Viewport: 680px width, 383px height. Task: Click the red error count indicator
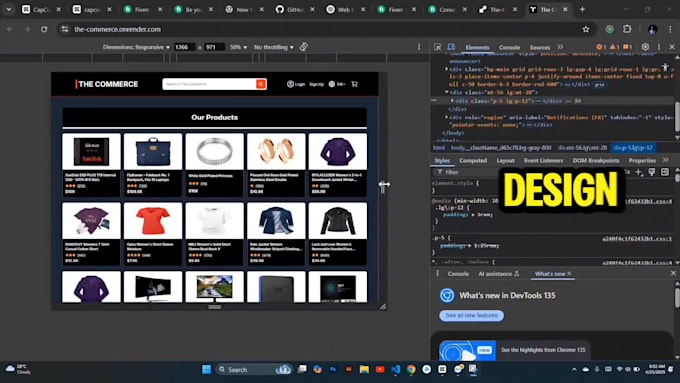pyautogui.click(x=601, y=47)
